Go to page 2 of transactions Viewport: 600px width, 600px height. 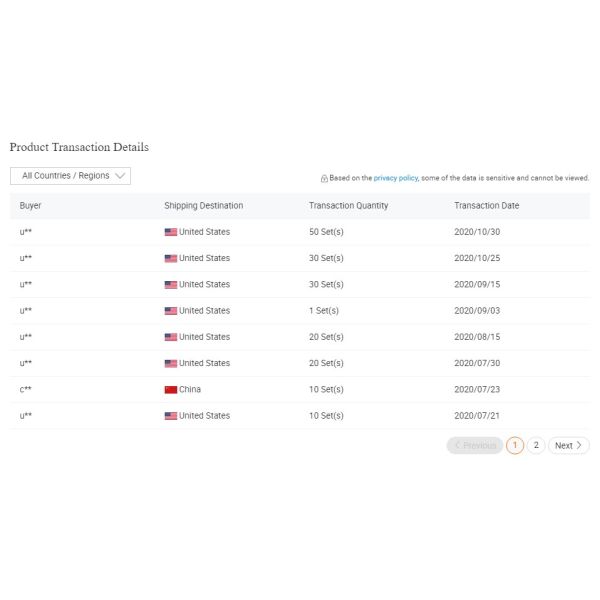536,445
